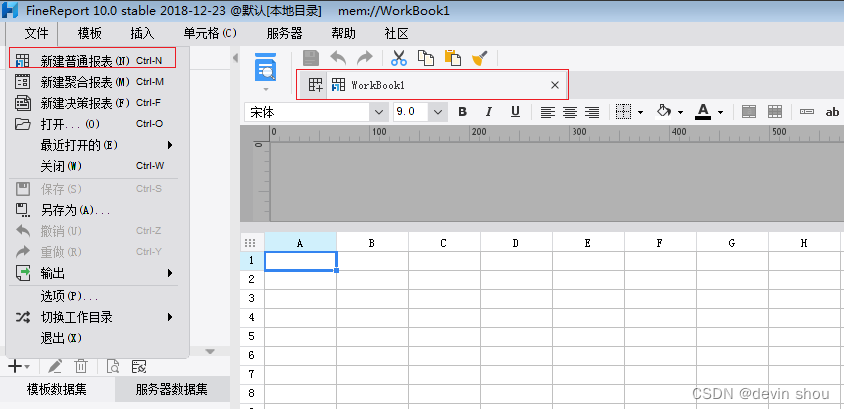Open the preview mode arrow under the preview icon
844x409 pixels.
coord(265,89)
